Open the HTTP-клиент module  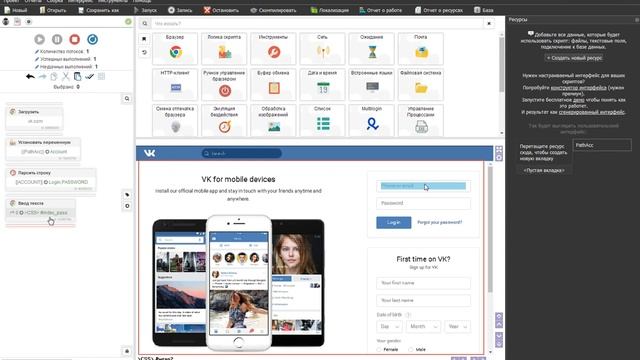[175, 84]
